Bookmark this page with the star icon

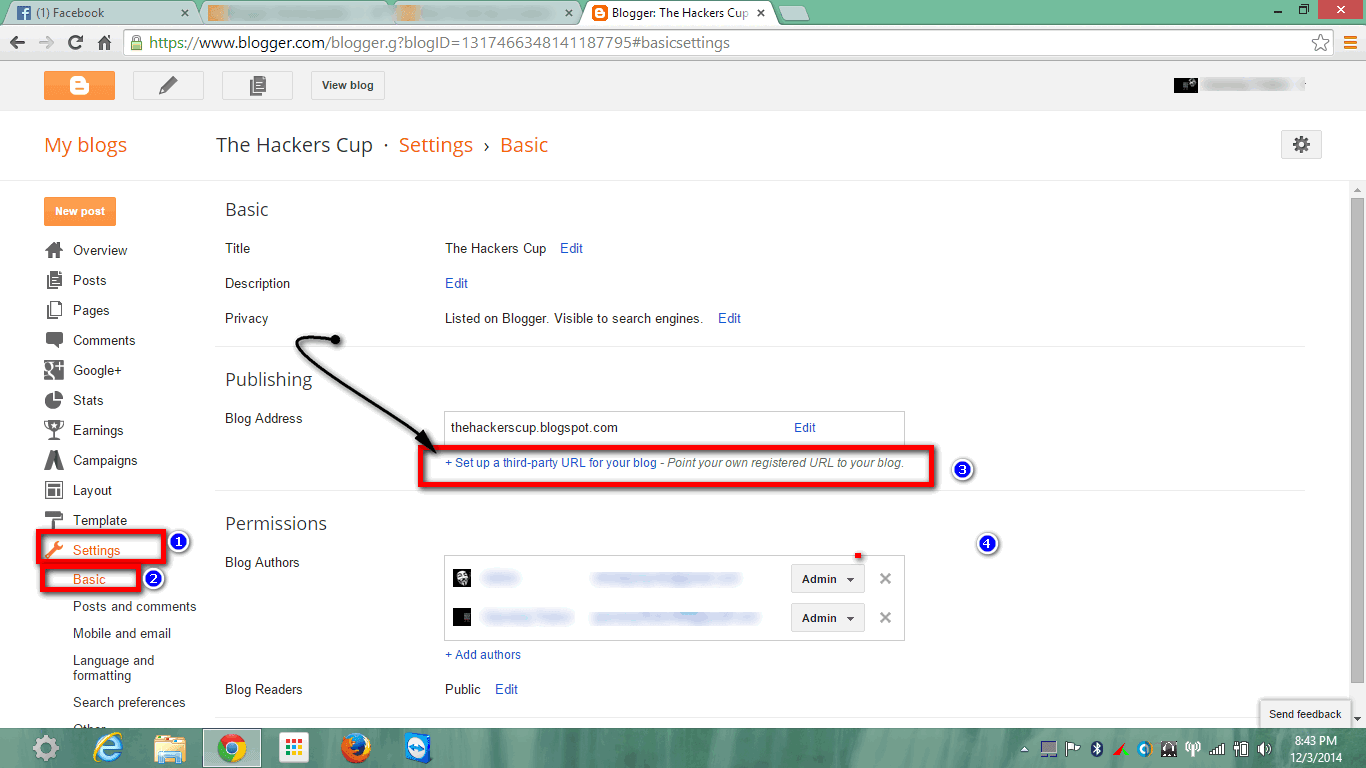pos(1320,43)
